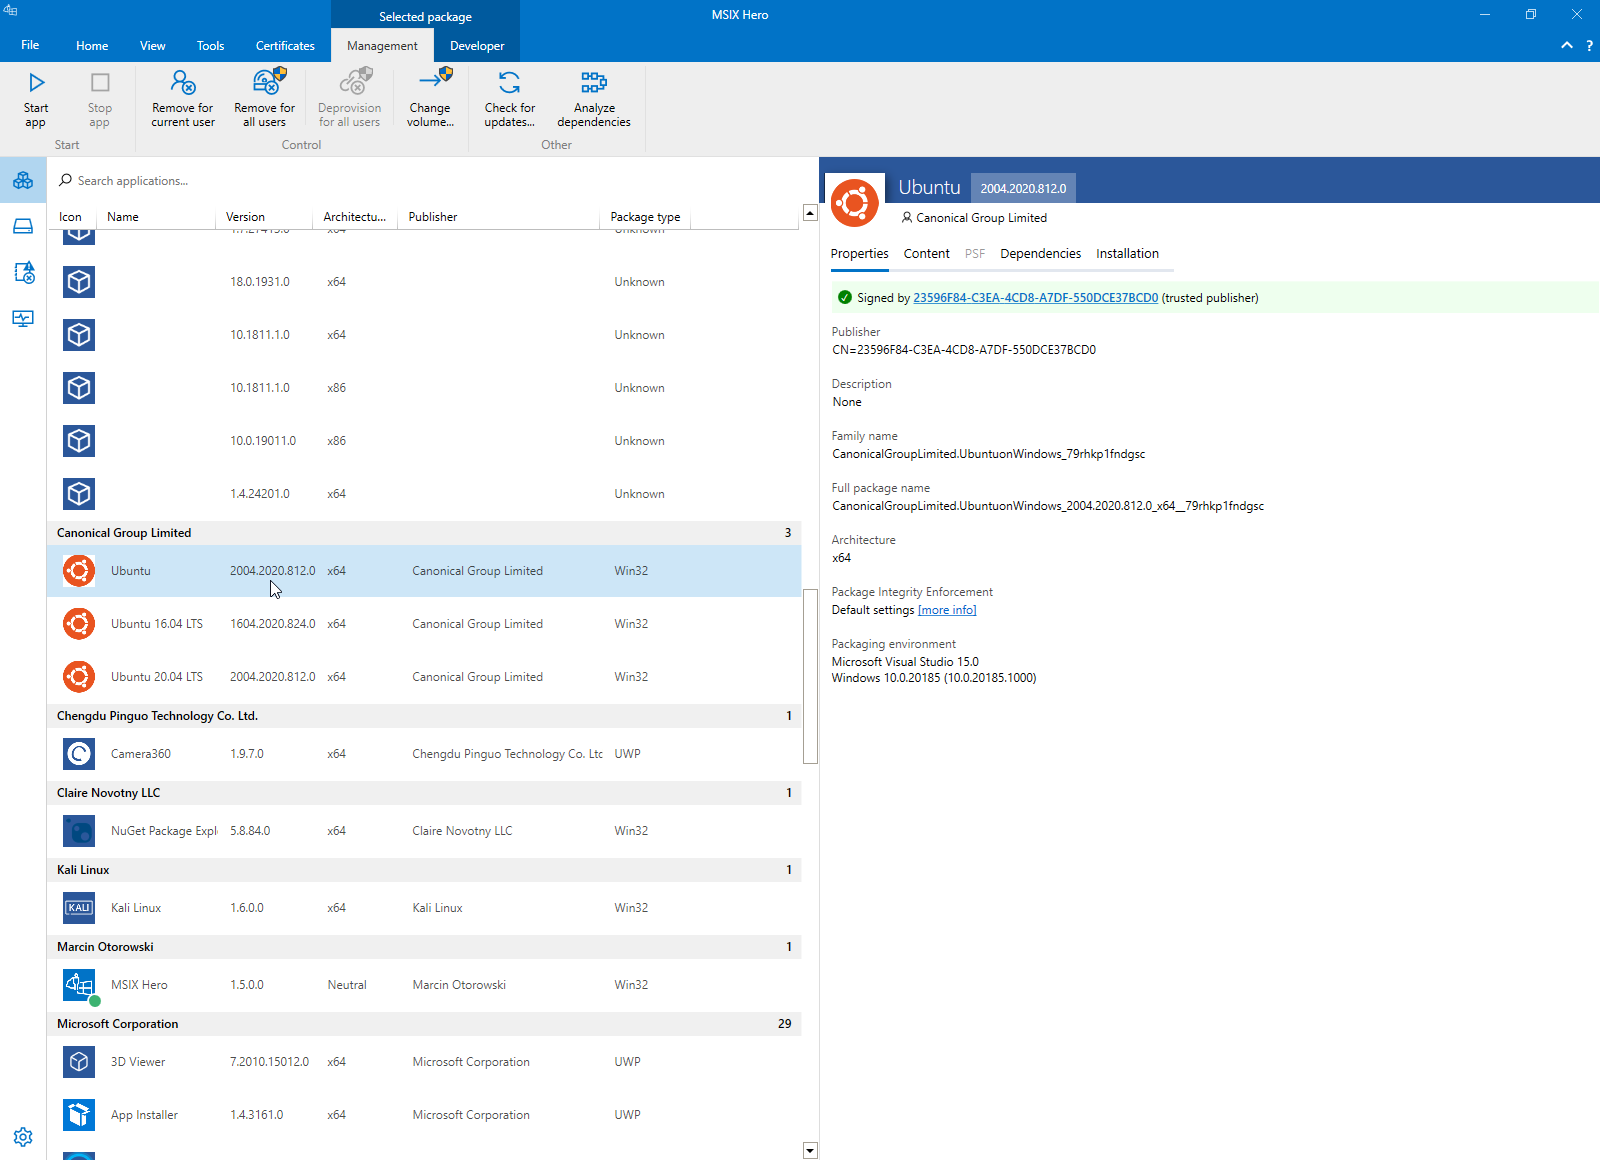Collapse the ribbon with the chevron

pos(1567,46)
